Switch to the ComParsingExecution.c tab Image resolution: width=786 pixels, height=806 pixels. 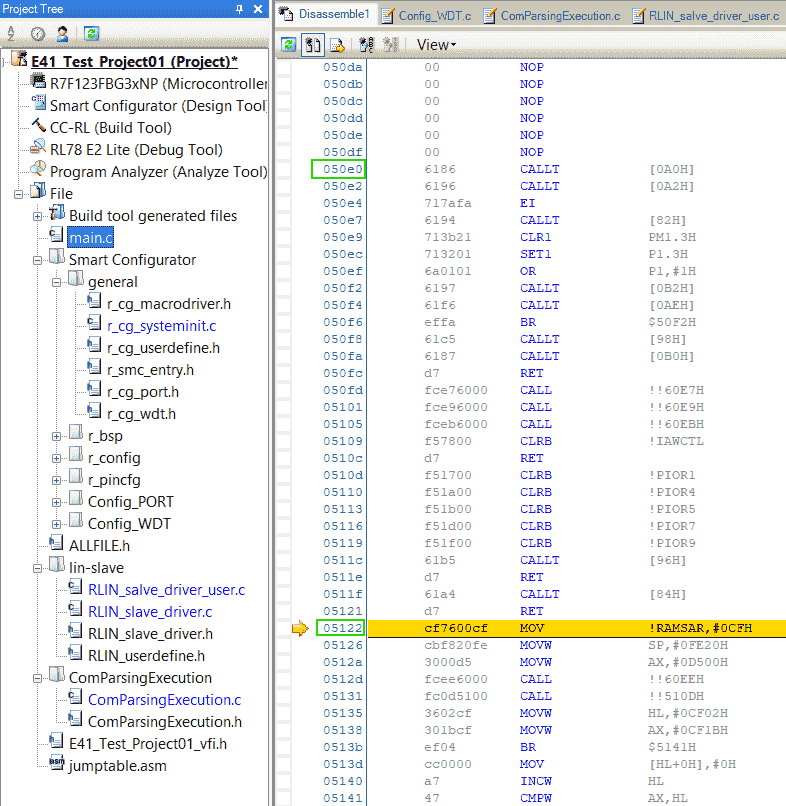[x=558, y=15]
